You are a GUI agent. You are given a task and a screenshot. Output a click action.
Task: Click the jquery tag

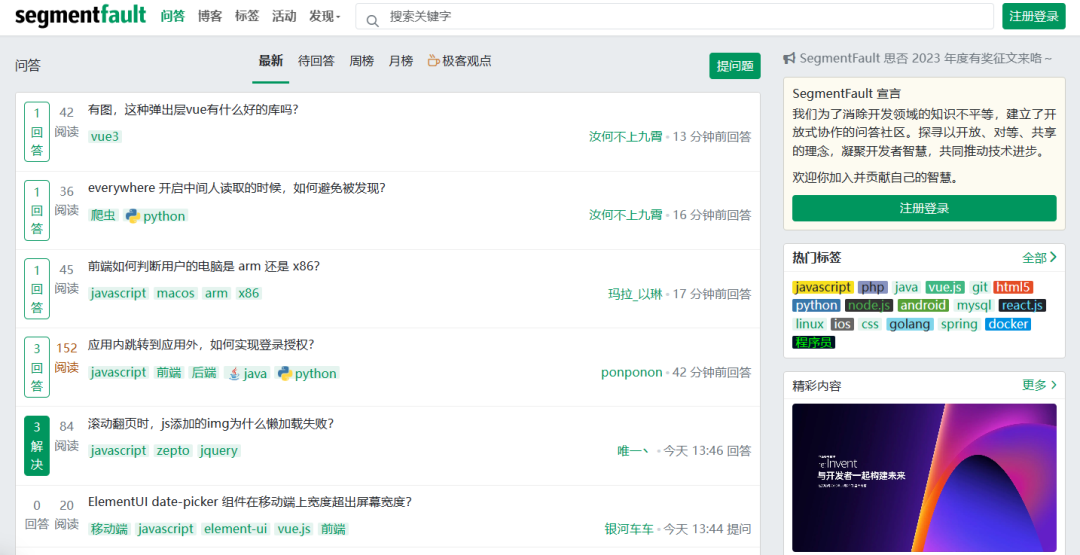218,450
